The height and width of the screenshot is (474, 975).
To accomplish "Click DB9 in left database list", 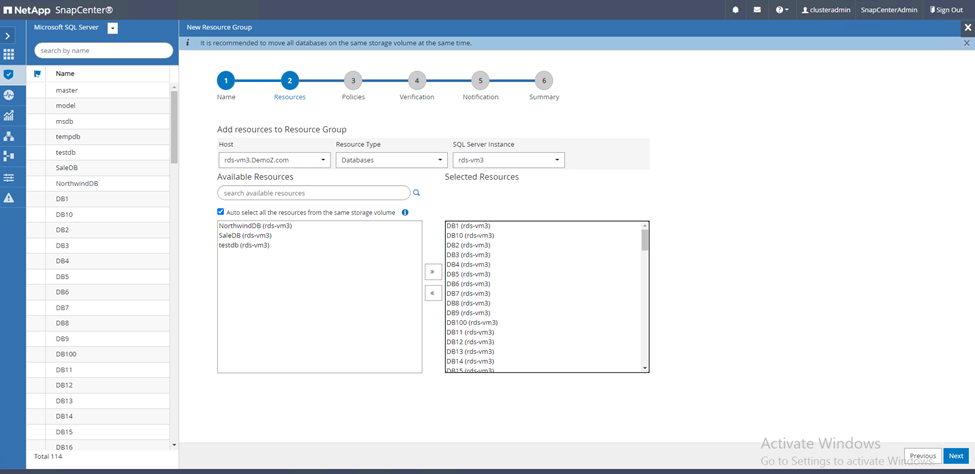I will (62, 338).
